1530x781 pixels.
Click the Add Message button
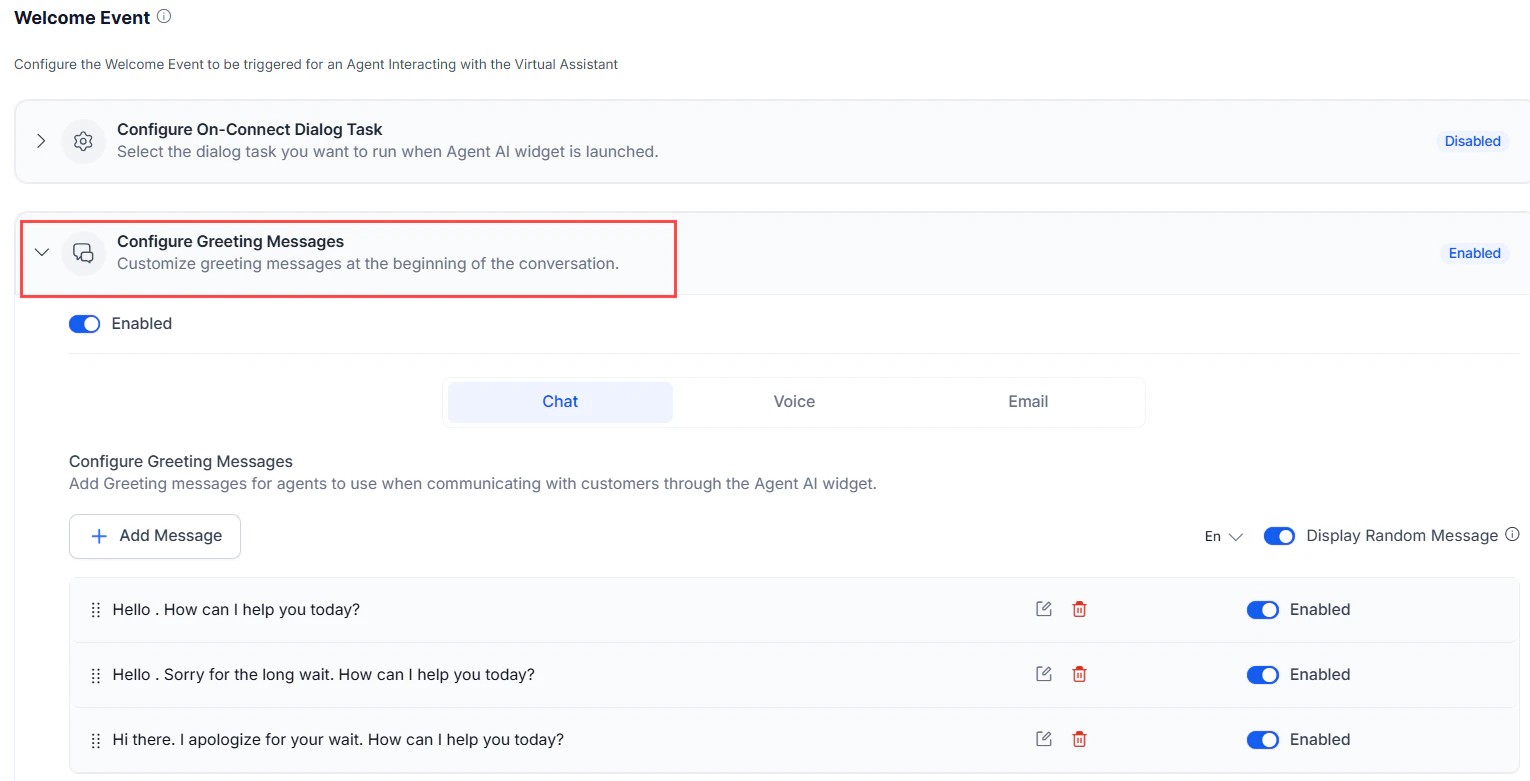point(154,536)
